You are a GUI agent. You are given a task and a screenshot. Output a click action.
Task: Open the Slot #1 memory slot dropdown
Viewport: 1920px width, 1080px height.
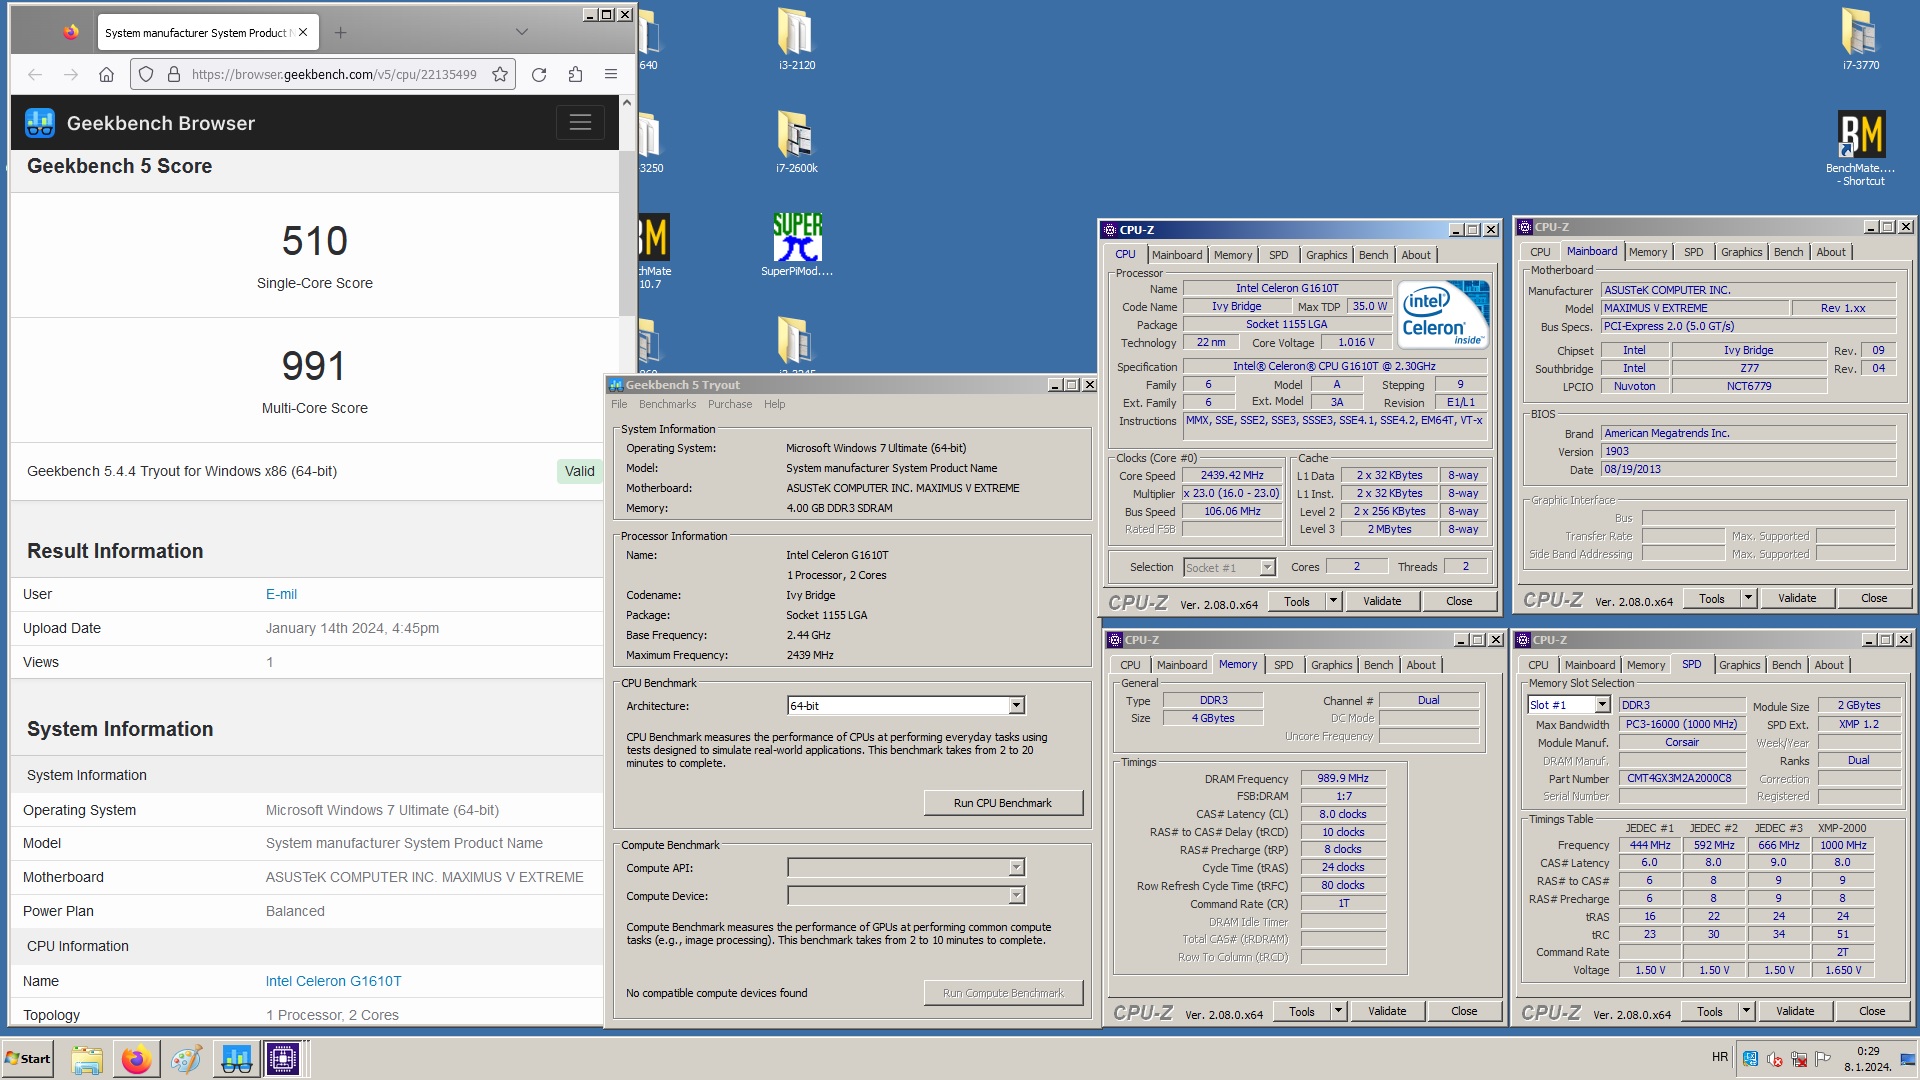pos(1569,705)
